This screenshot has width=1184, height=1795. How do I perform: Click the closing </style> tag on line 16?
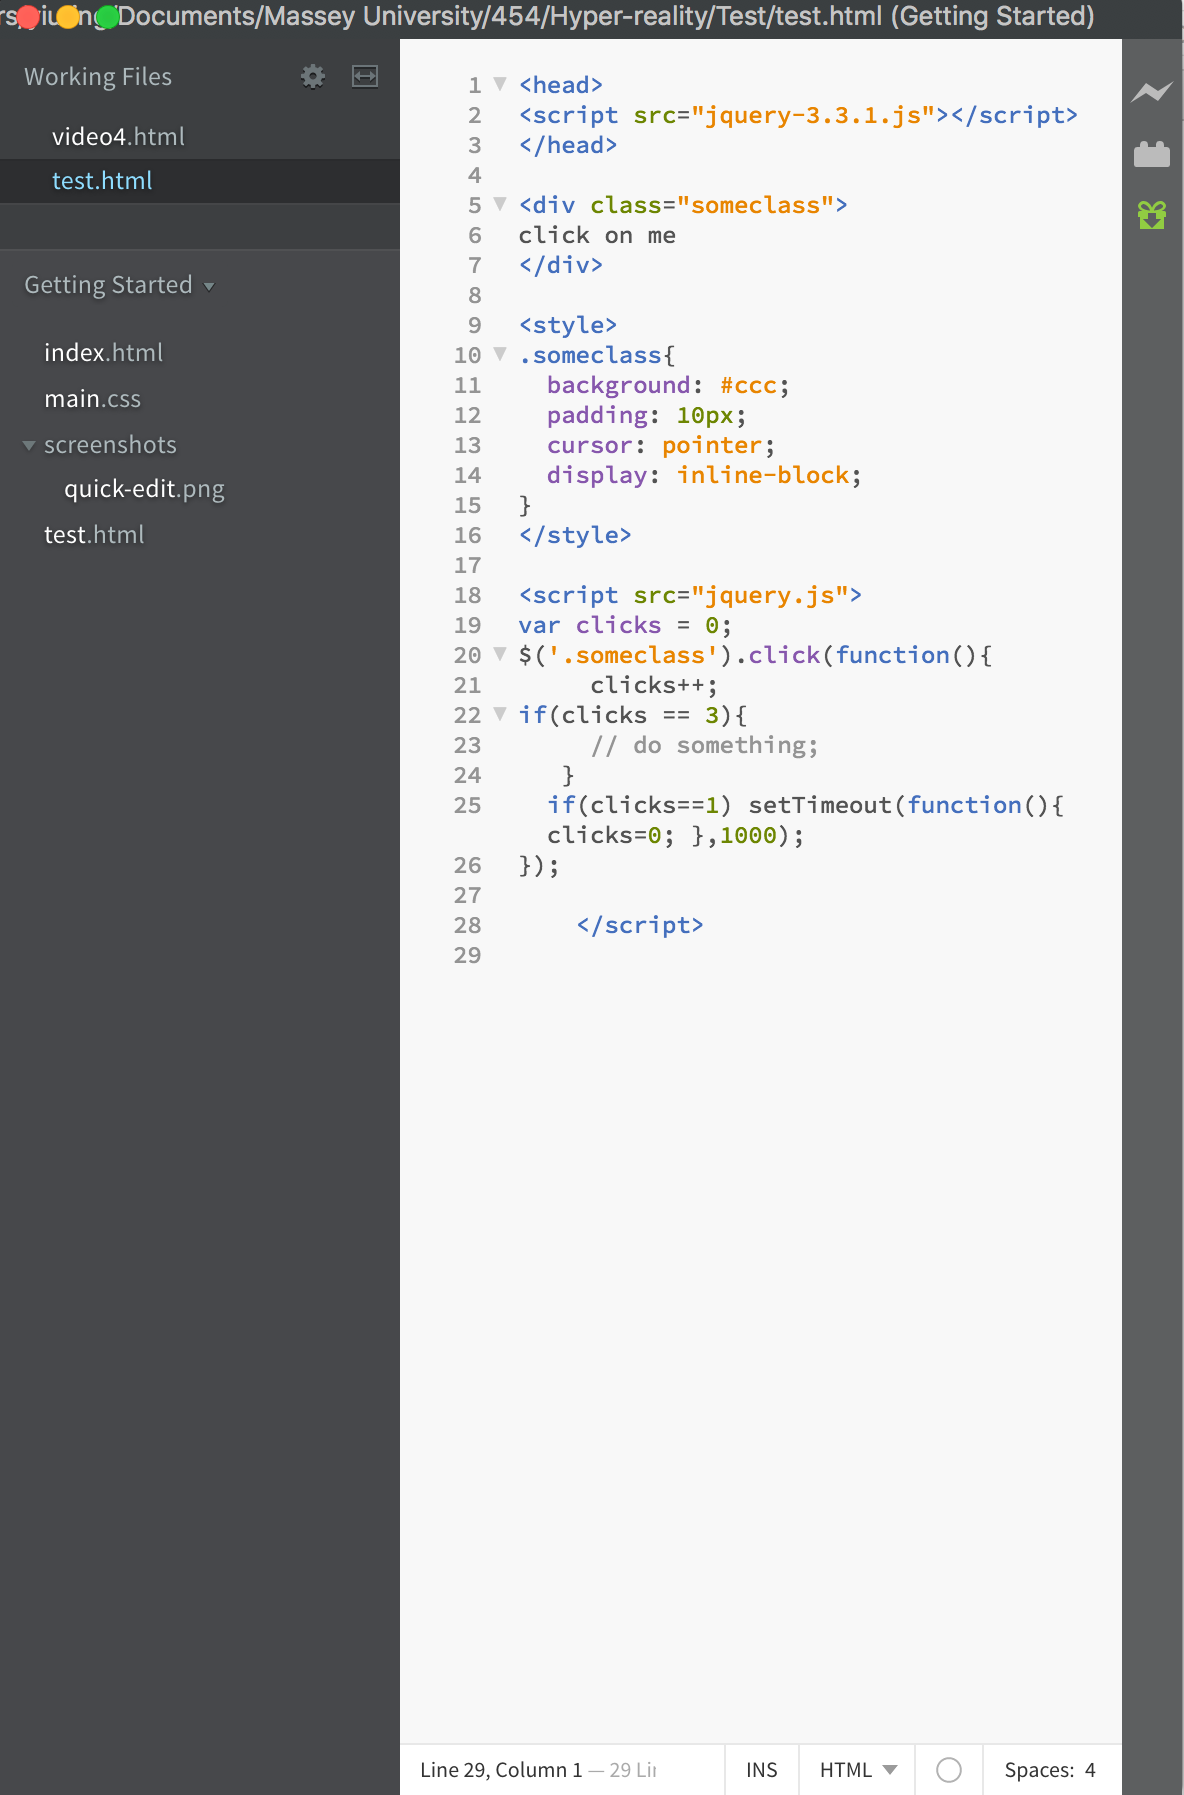click(x=575, y=536)
